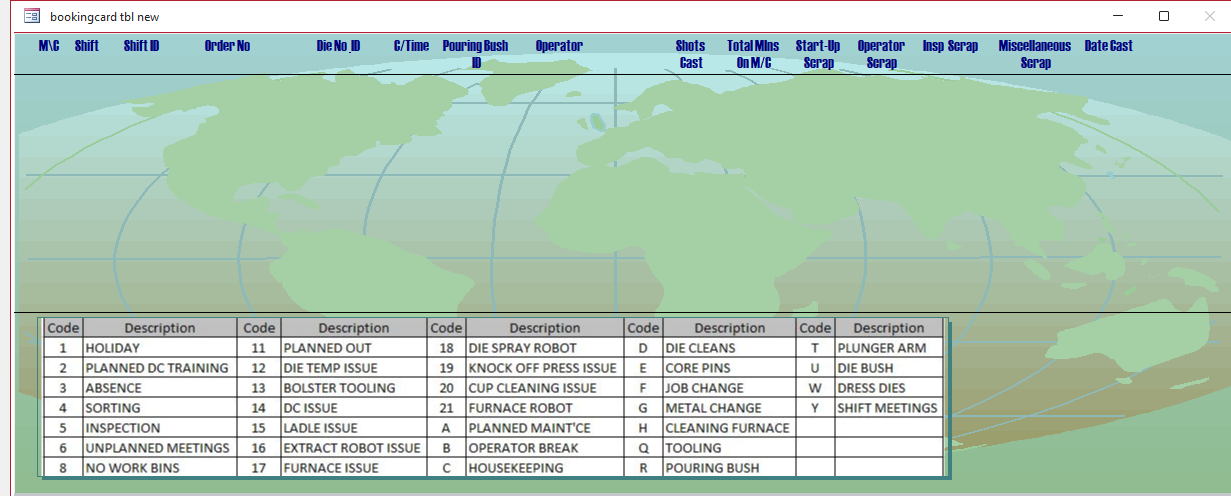Image resolution: width=1231 pixels, height=496 pixels.
Task: Maximize the bookingcard tbl new window
Action: coord(1164,16)
